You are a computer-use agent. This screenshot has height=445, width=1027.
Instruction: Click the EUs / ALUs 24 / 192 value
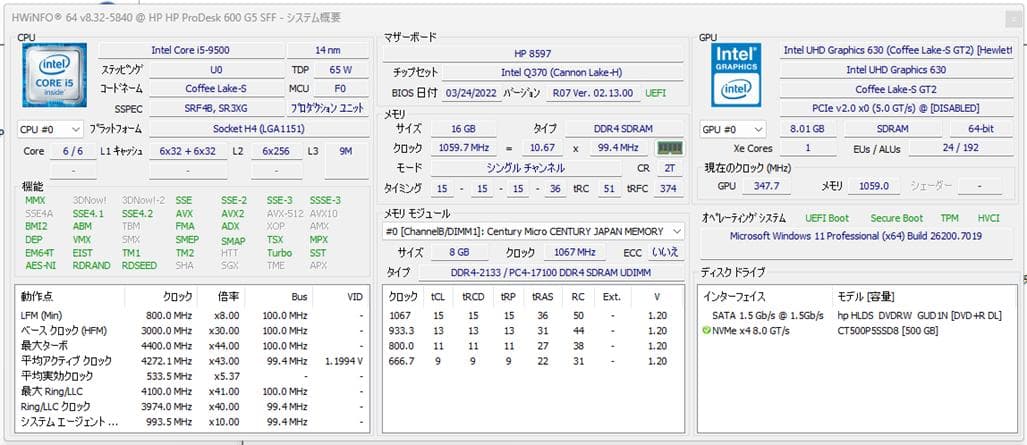(x=962, y=148)
